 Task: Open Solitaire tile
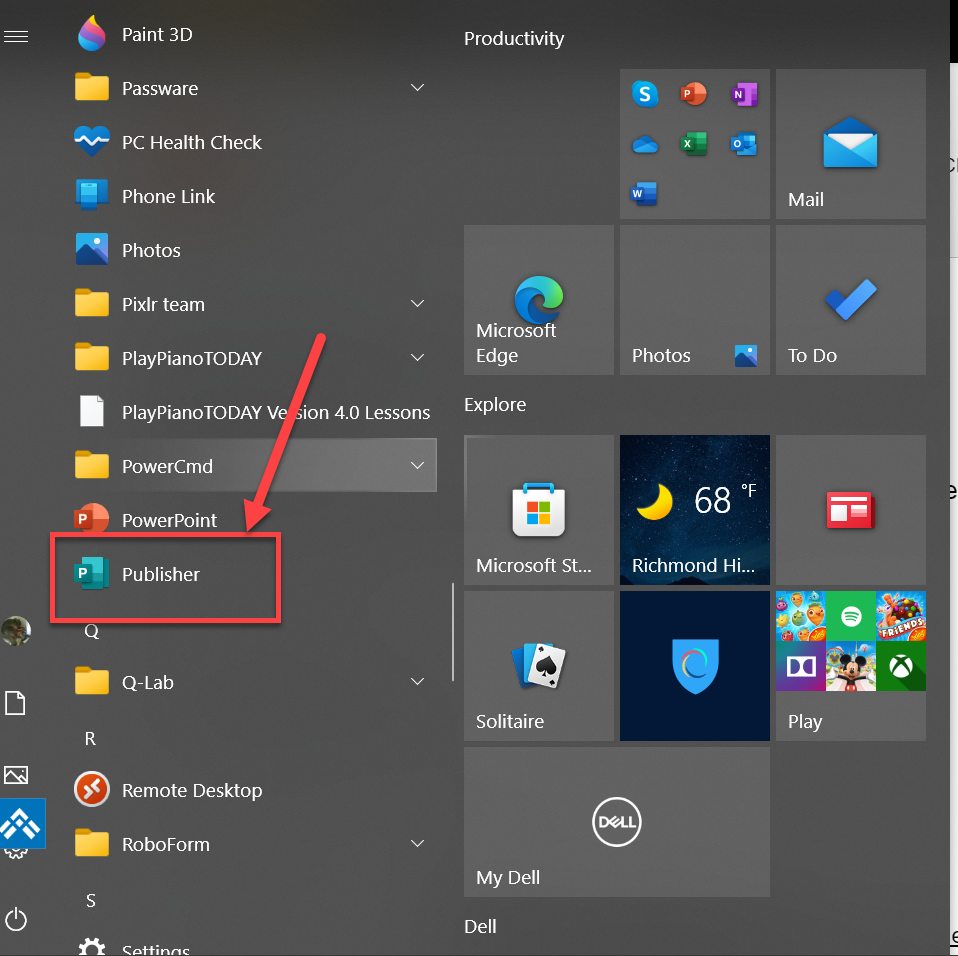click(x=538, y=666)
